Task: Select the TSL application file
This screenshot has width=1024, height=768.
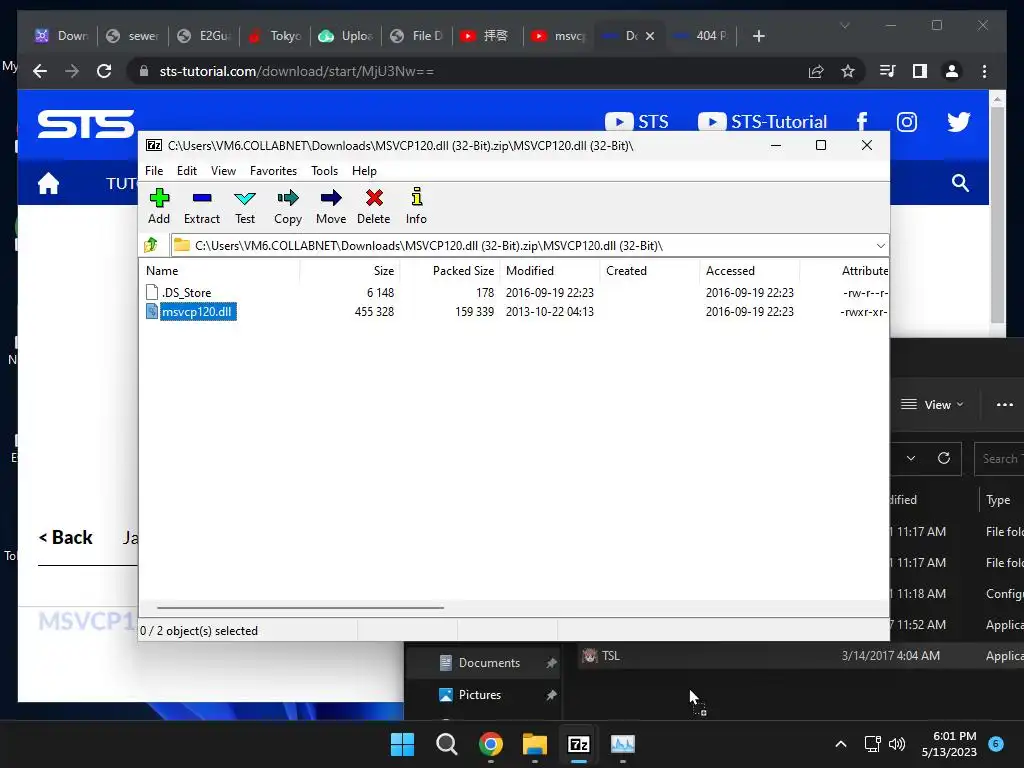Action: click(x=801, y=656)
